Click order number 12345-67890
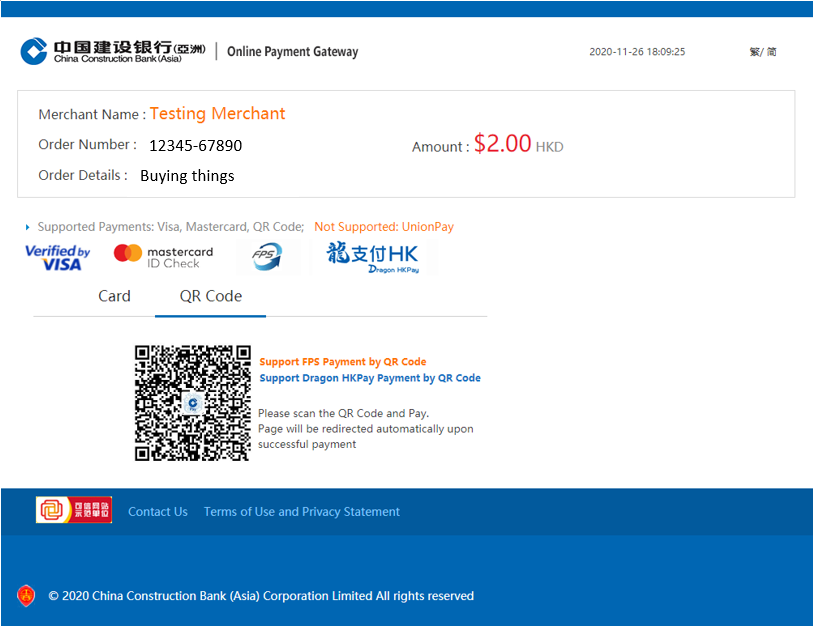 (195, 146)
